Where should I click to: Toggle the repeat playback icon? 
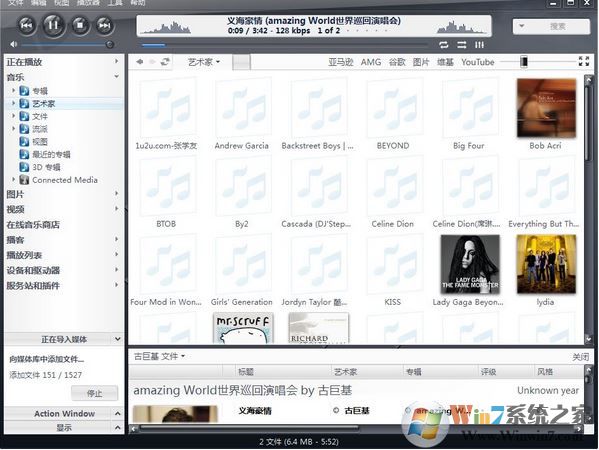click(444, 45)
